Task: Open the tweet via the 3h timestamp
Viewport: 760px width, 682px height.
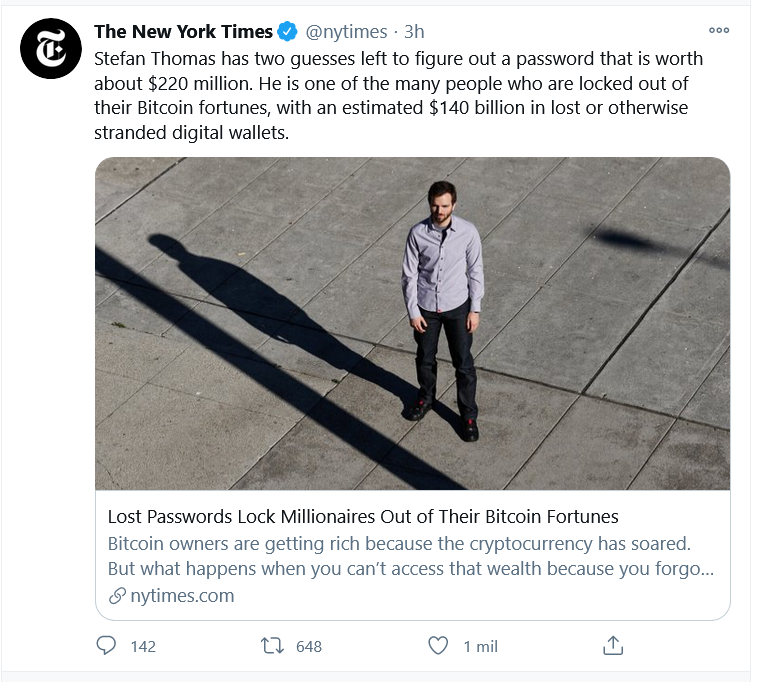Action: tap(414, 32)
